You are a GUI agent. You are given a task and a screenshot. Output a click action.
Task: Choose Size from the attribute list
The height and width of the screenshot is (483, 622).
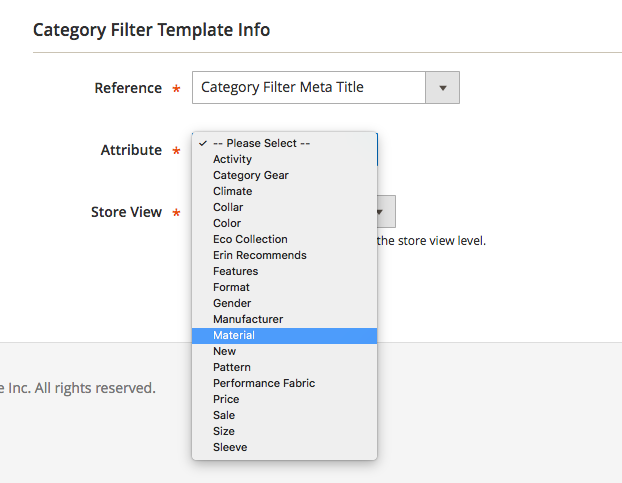coord(224,431)
